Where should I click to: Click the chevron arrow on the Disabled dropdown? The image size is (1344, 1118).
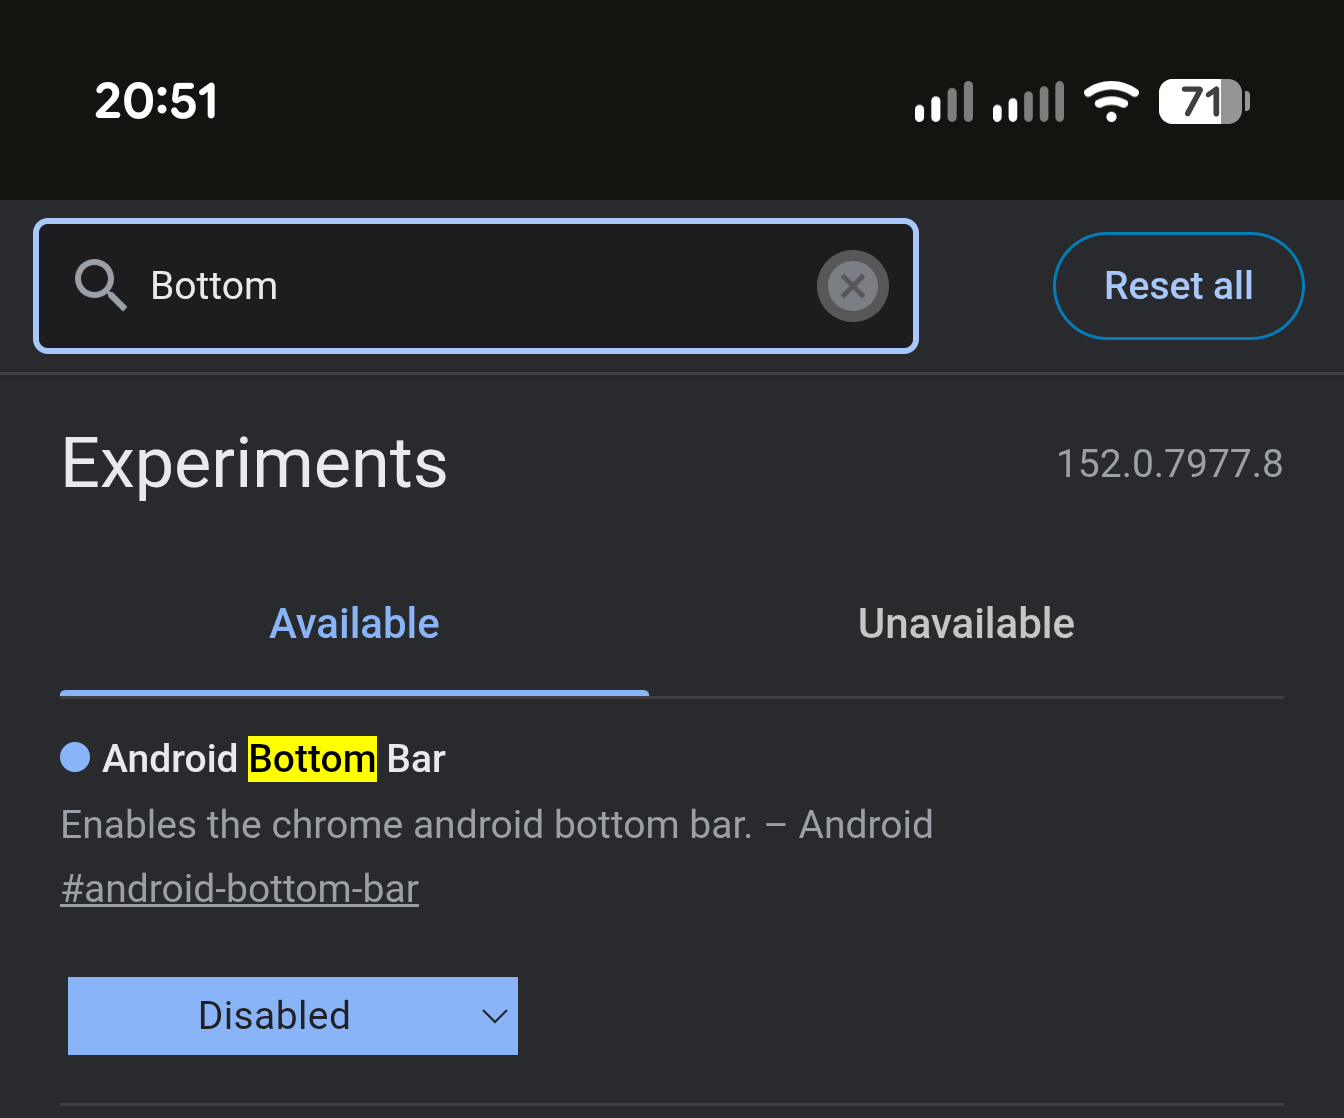tap(494, 1017)
